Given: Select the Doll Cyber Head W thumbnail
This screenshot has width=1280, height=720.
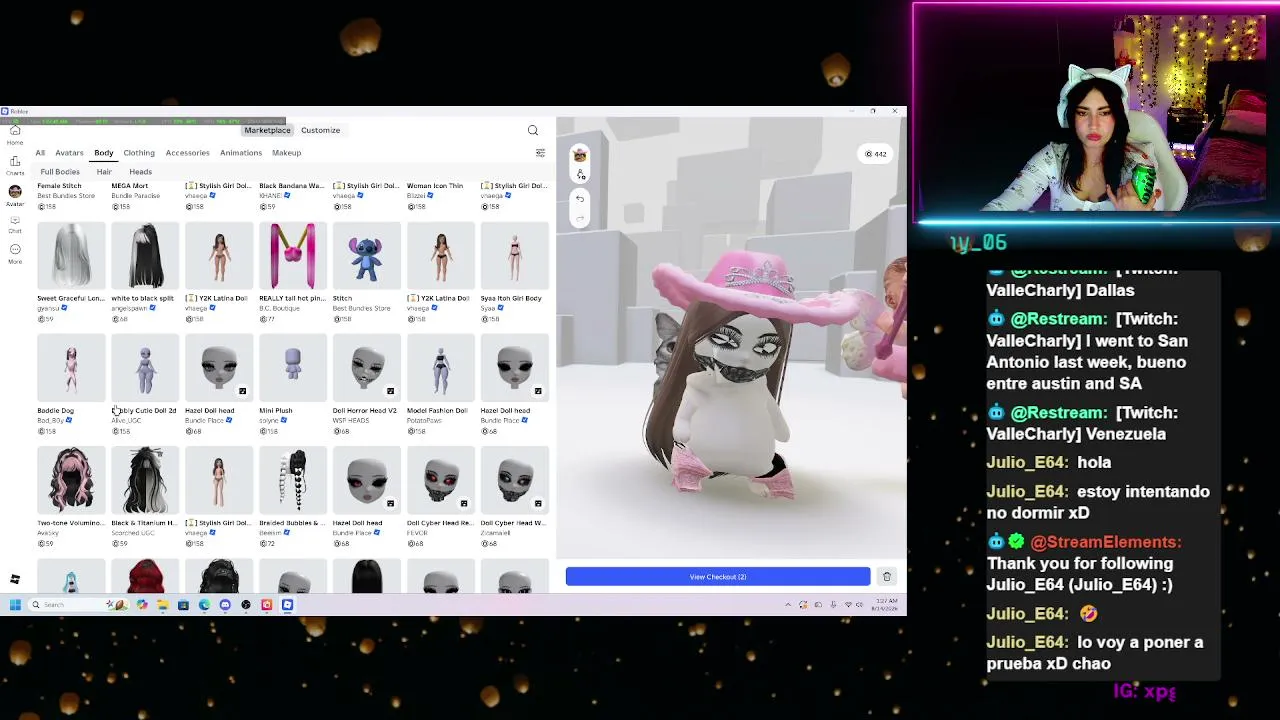Looking at the screenshot, I should [x=515, y=481].
